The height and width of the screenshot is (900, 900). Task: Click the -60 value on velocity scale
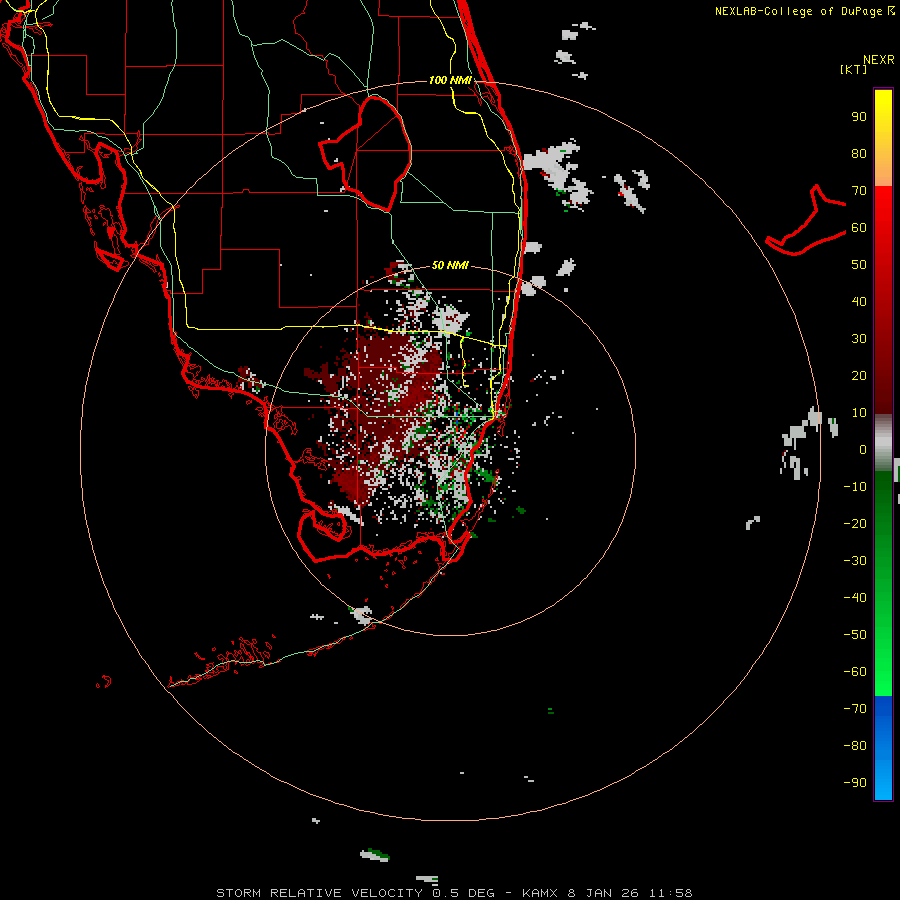[x=855, y=672]
